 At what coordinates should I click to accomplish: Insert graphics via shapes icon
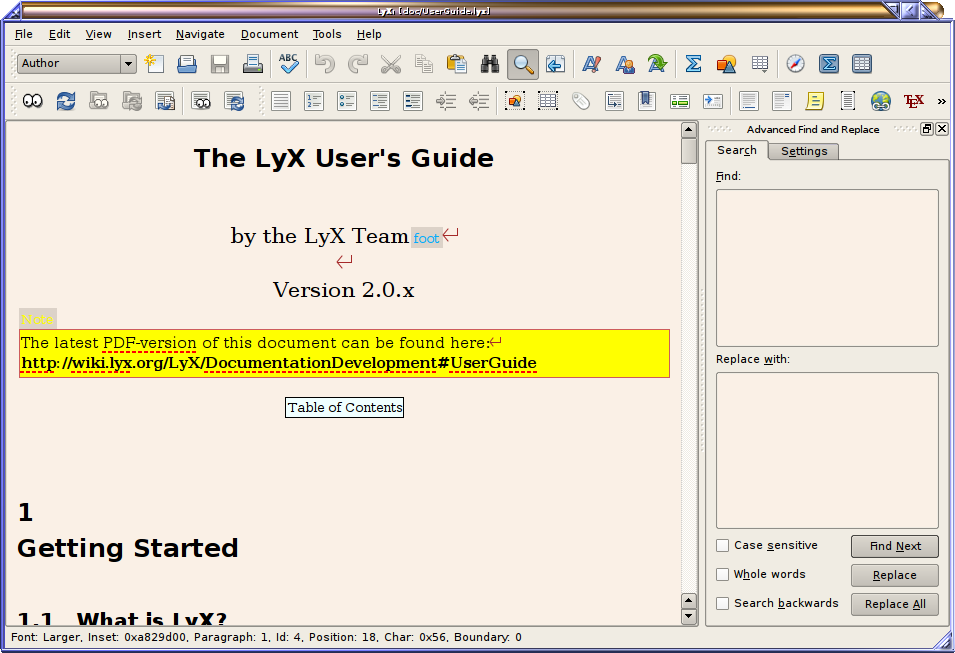[x=726, y=64]
